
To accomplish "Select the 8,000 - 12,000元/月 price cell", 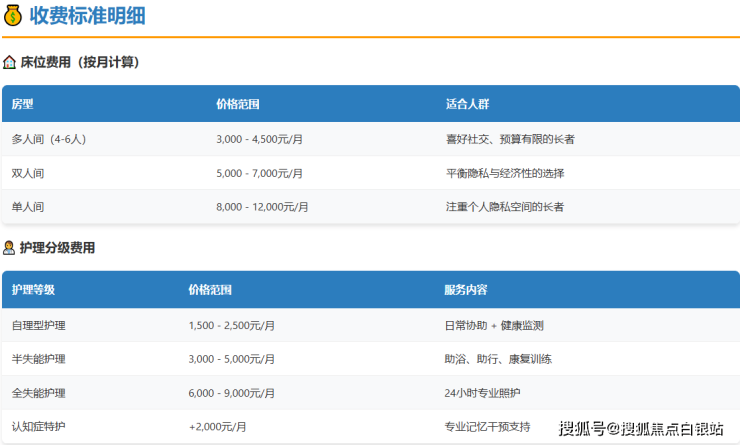I will 262,207.
